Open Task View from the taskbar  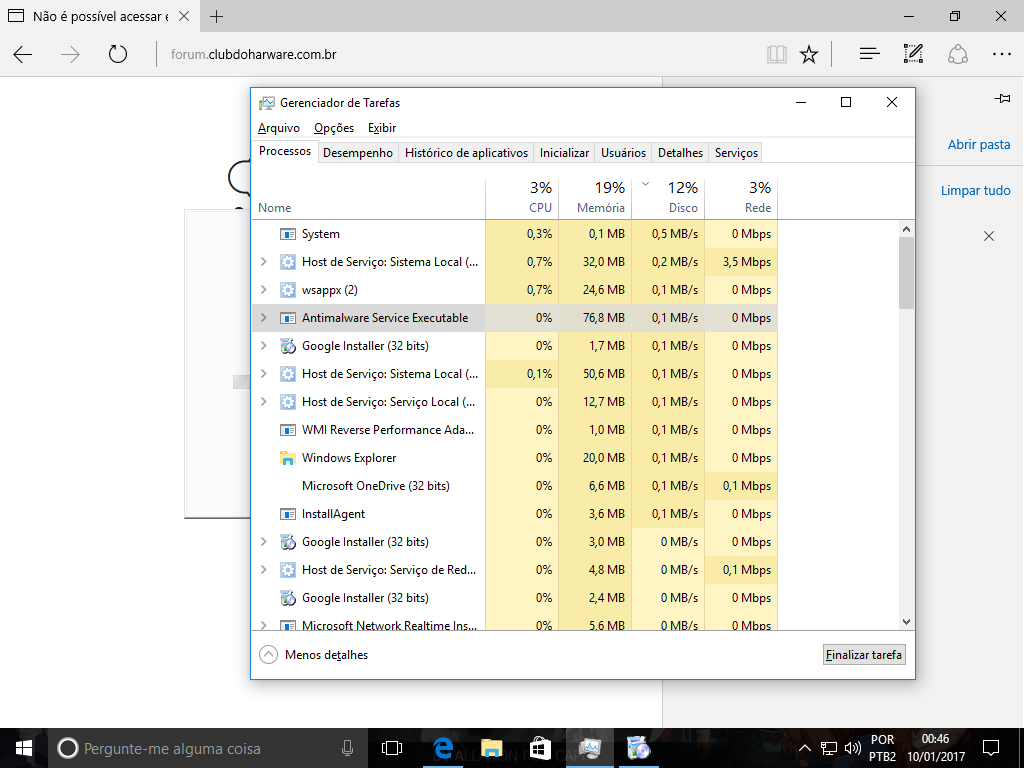click(x=392, y=748)
